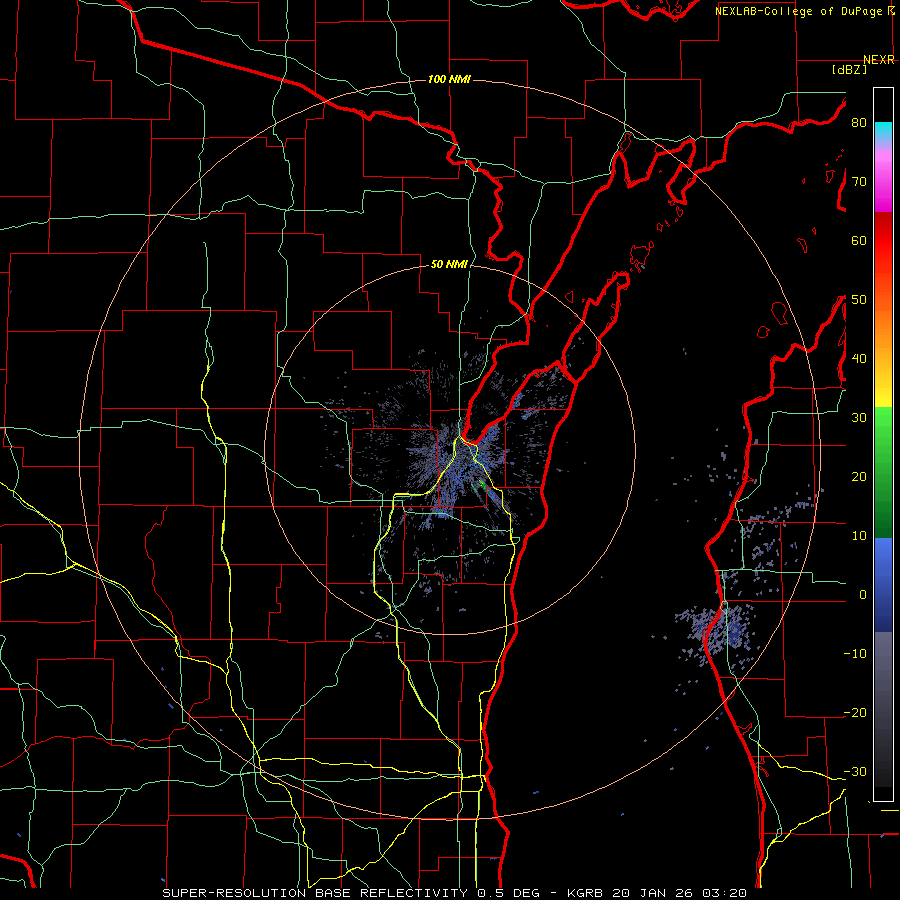
Task: Click the NEXR label above the dBZ scale
Action: coord(879,60)
